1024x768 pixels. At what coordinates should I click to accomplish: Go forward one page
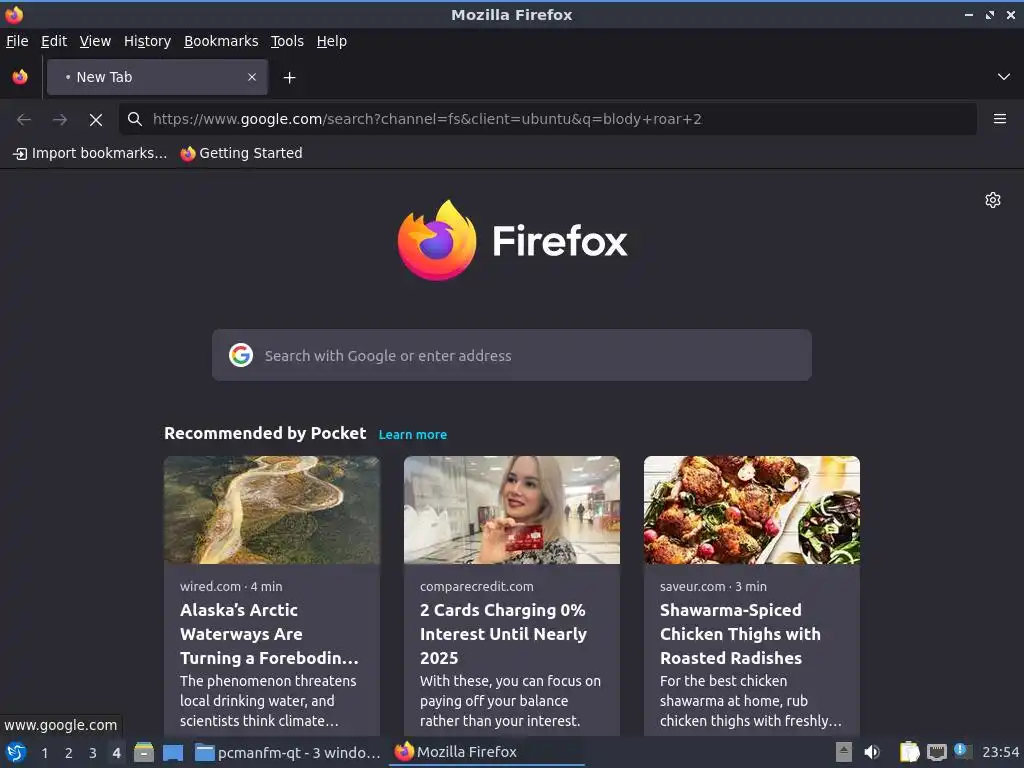(59, 120)
